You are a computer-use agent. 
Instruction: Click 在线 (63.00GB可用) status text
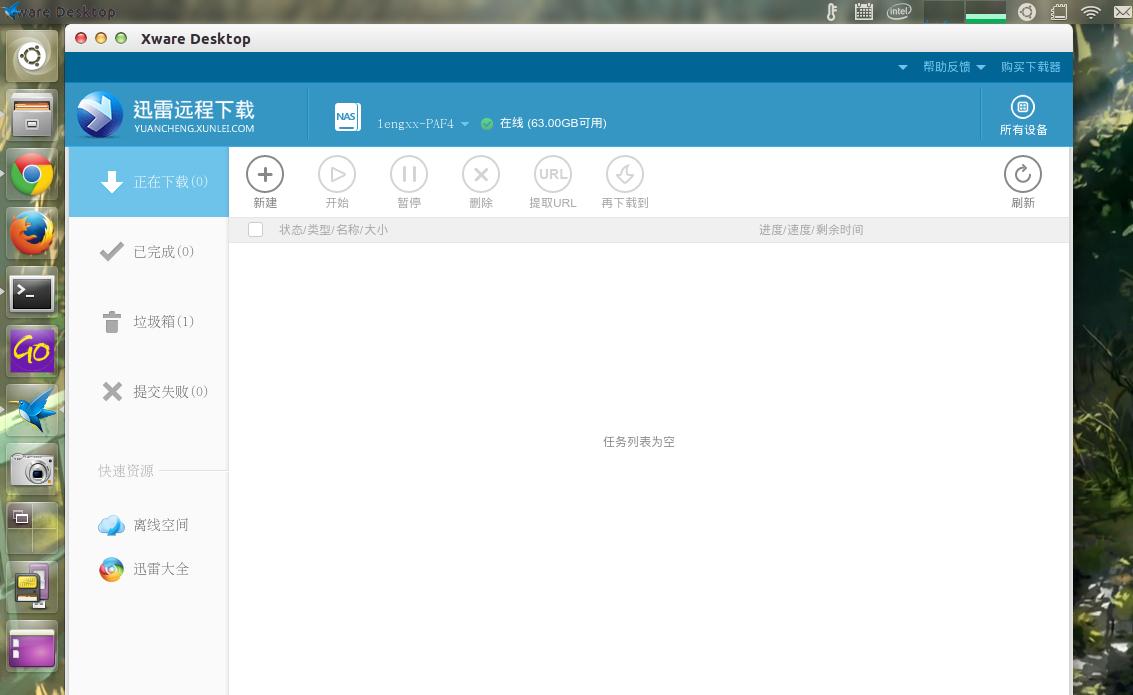click(x=553, y=123)
